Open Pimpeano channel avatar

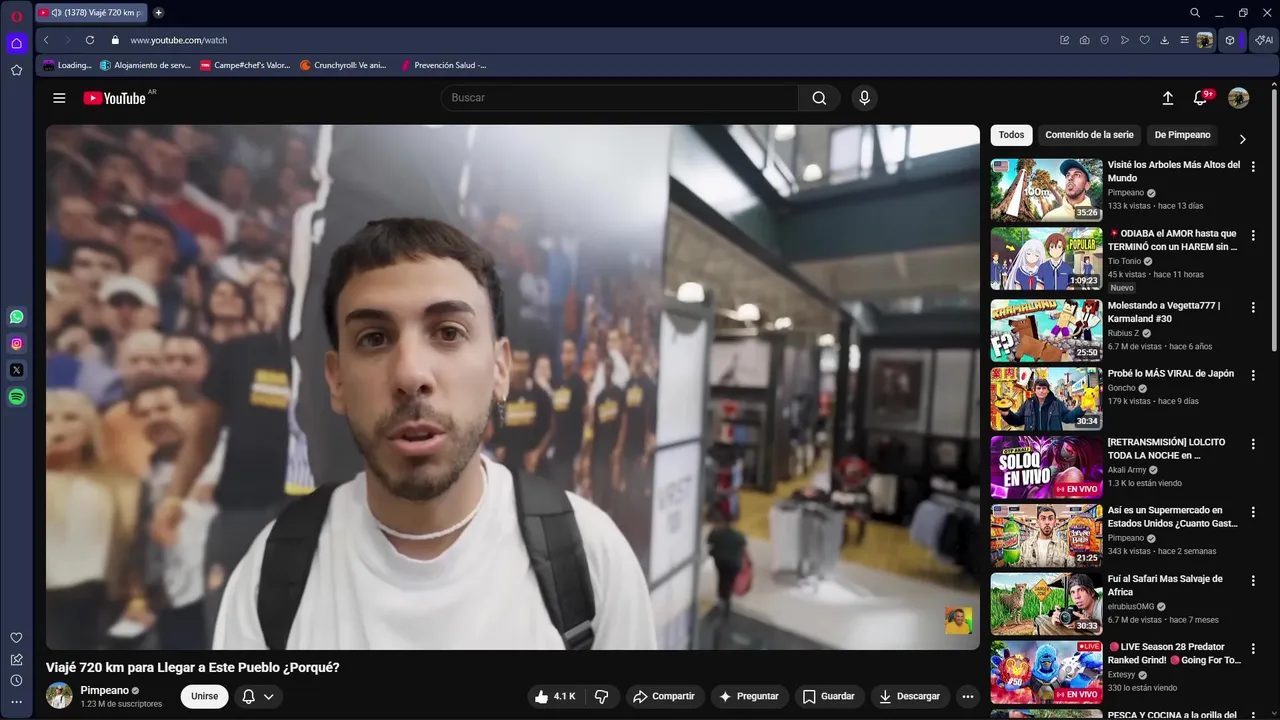tap(60, 696)
